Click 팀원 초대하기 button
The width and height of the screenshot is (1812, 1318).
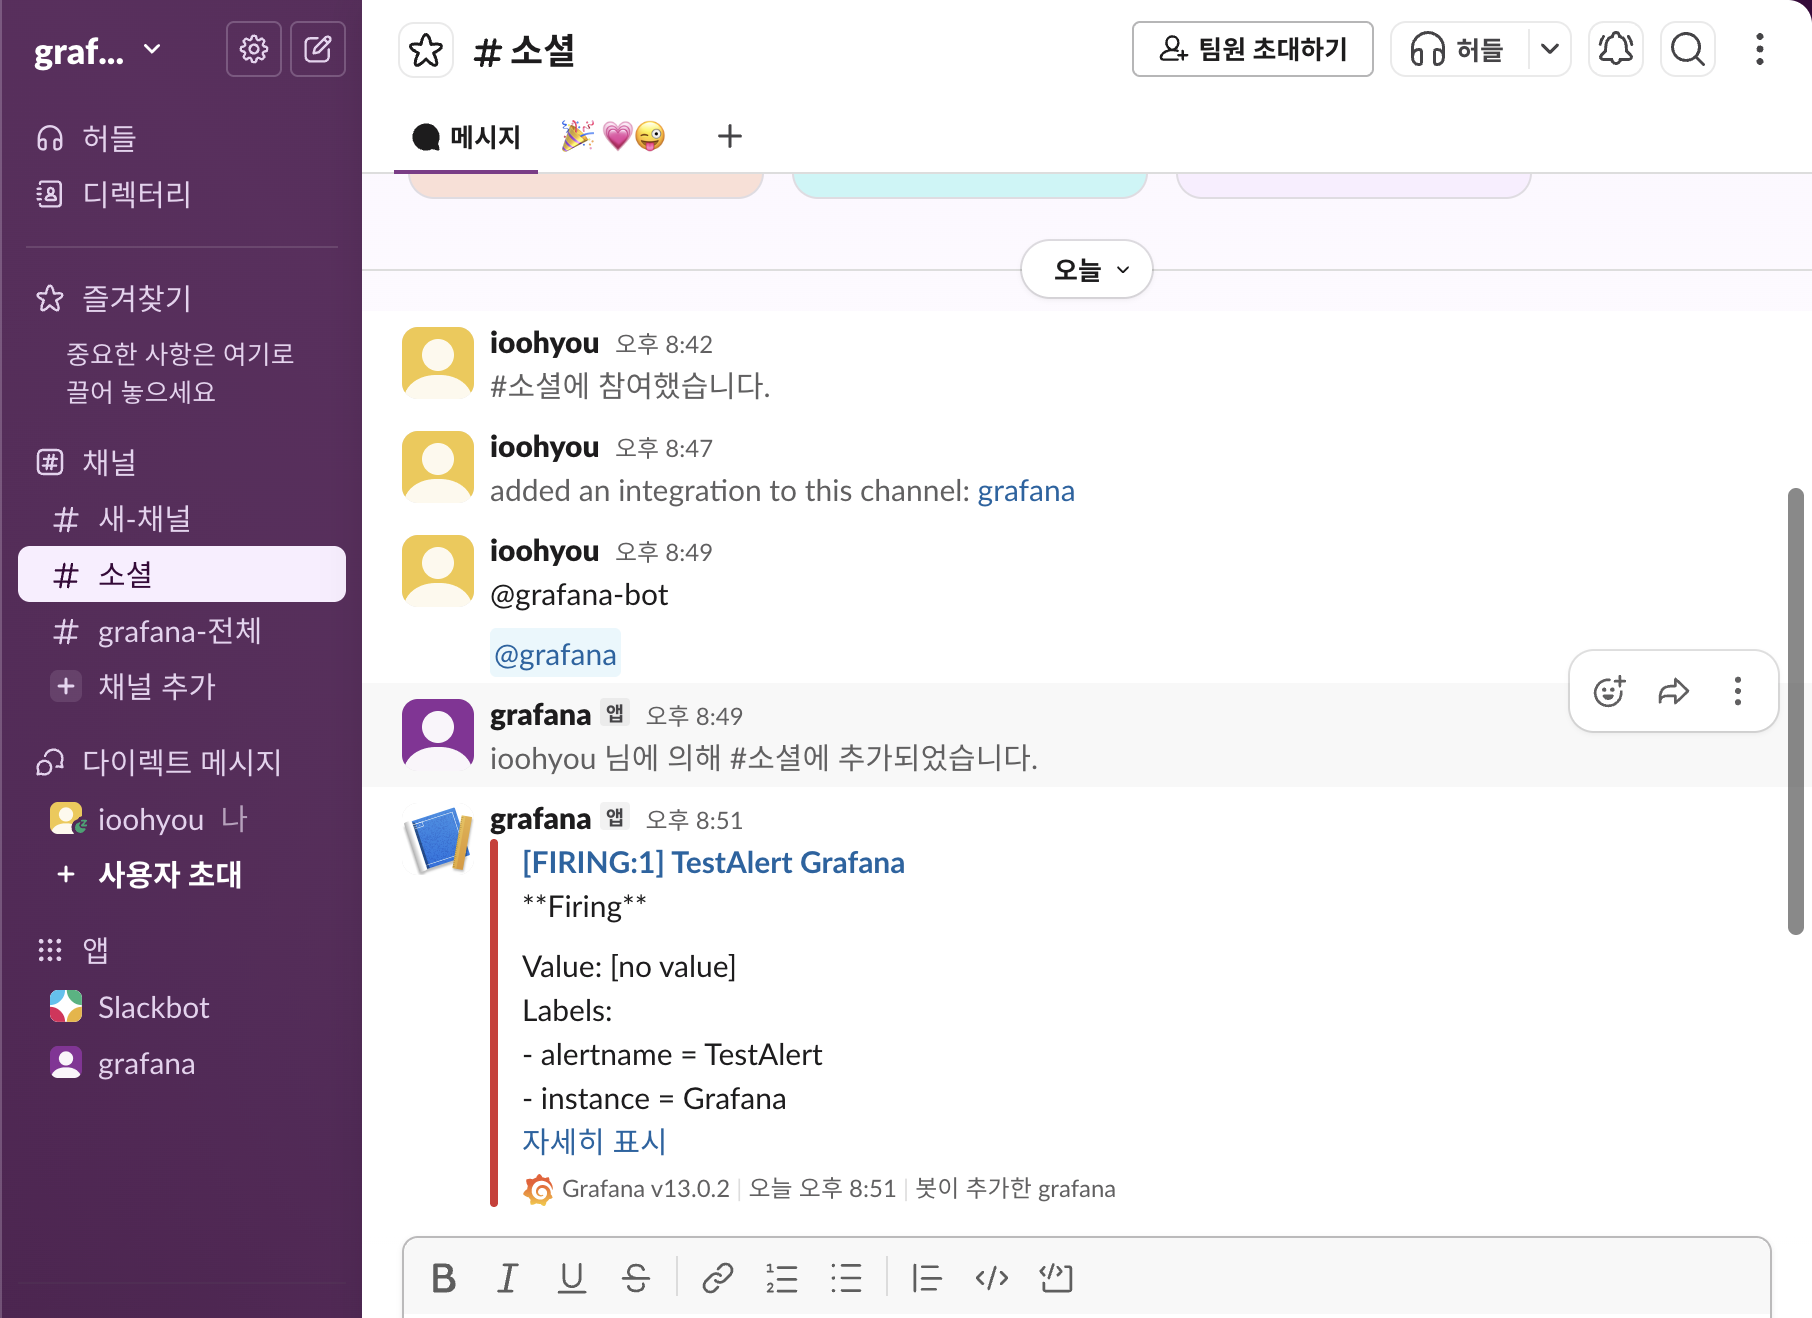click(x=1252, y=49)
